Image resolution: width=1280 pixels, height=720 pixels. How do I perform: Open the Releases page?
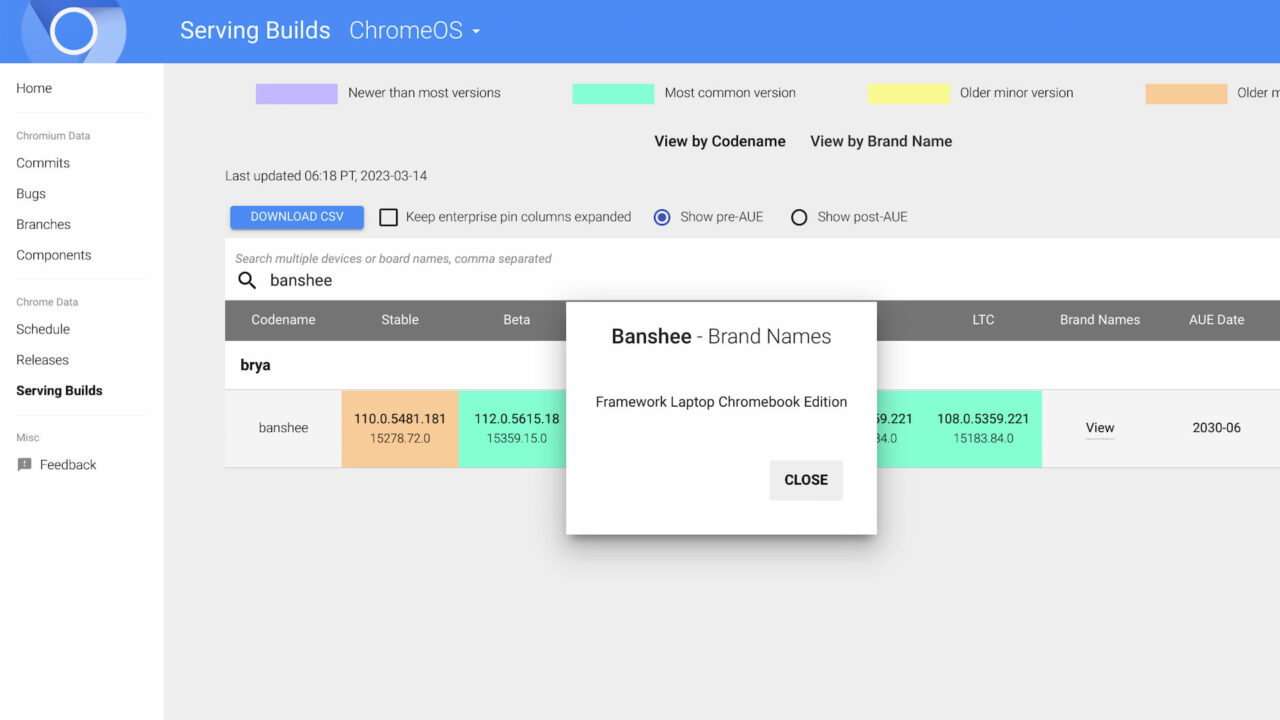[42, 360]
